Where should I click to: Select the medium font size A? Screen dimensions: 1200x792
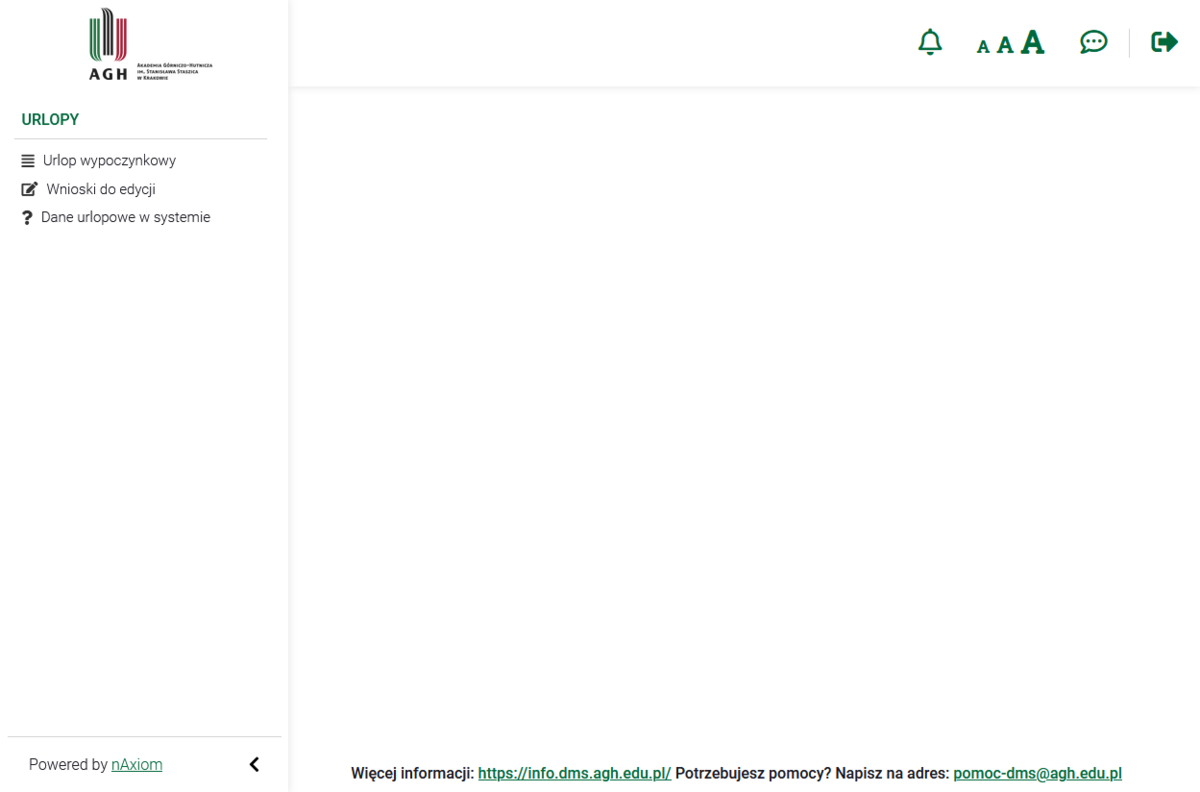click(1005, 45)
